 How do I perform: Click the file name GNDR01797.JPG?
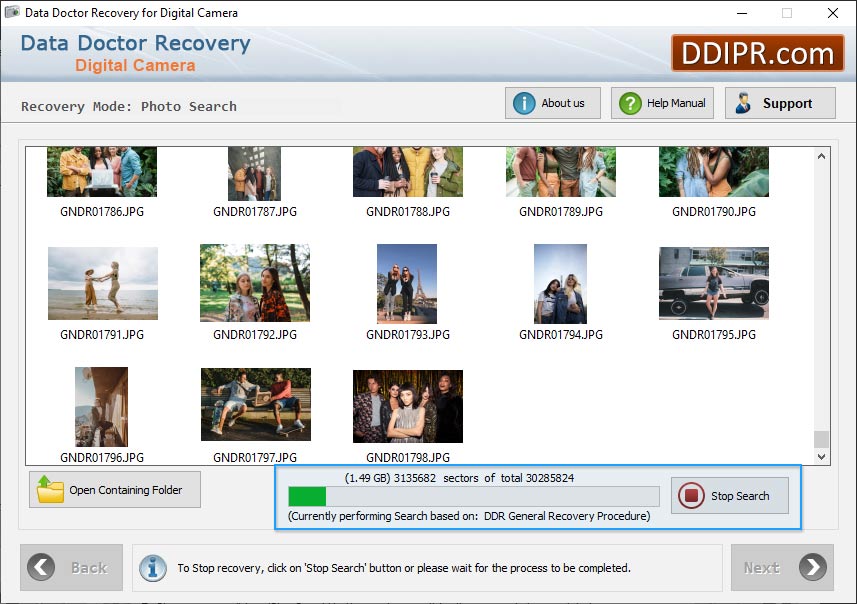point(255,458)
